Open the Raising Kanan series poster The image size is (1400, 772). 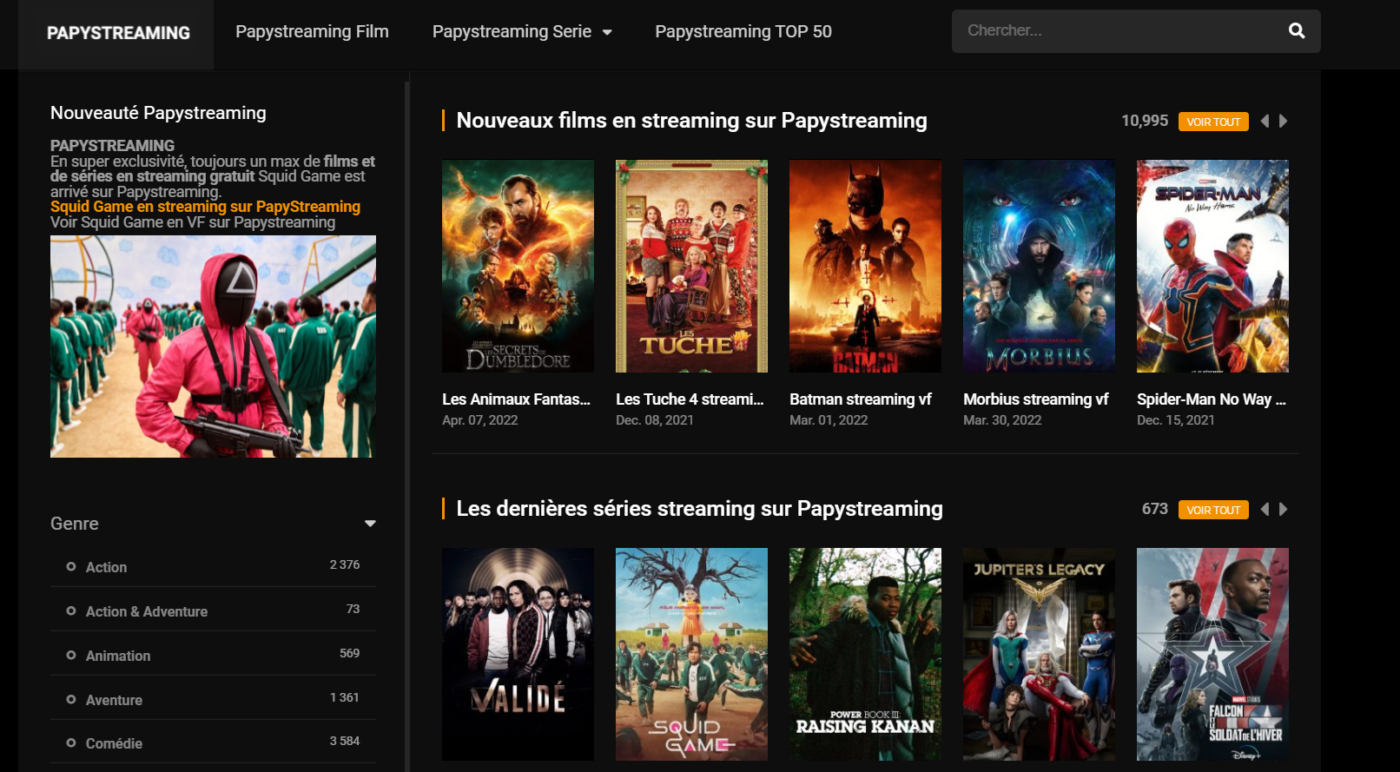coord(865,654)
